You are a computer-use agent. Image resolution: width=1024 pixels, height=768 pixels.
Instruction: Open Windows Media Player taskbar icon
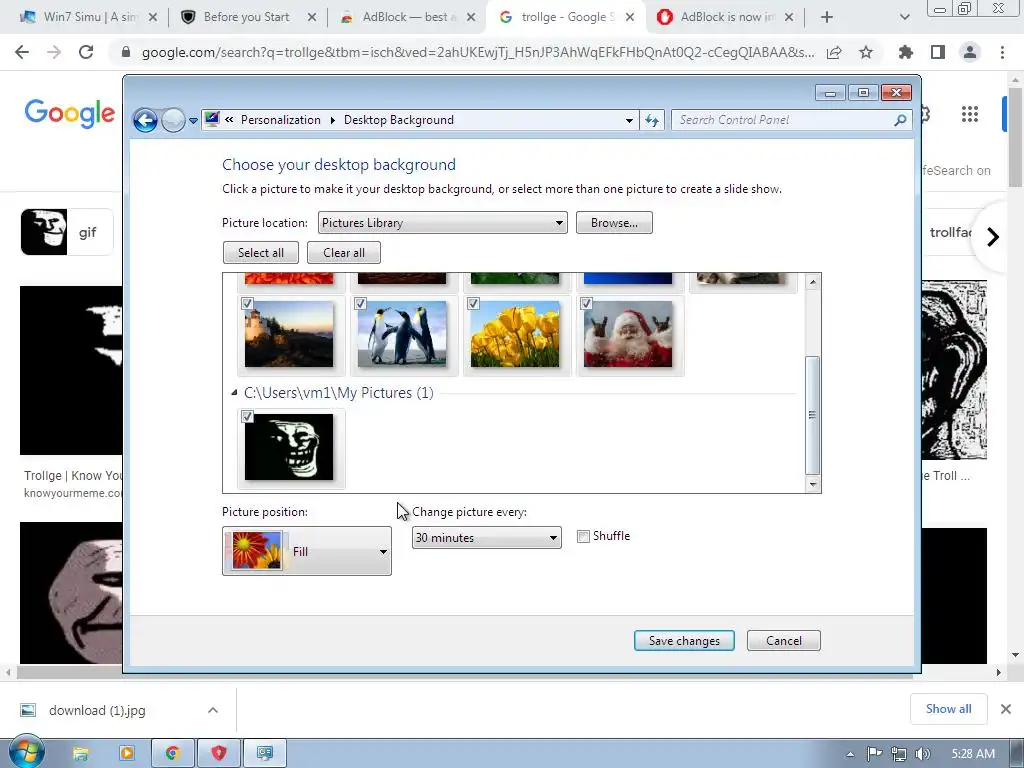click(x=127, y=754)
